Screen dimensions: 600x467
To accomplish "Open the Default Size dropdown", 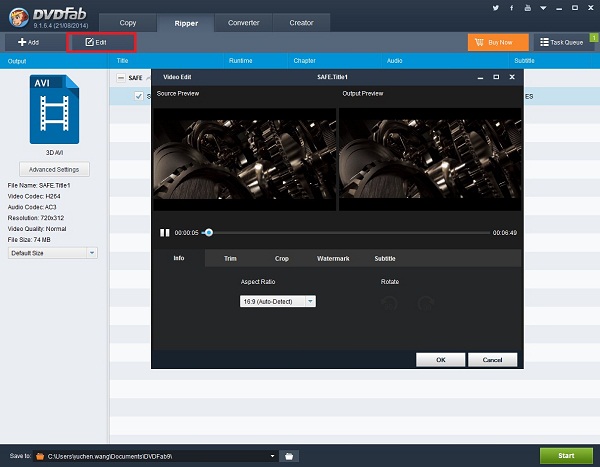I will [53, 253].
